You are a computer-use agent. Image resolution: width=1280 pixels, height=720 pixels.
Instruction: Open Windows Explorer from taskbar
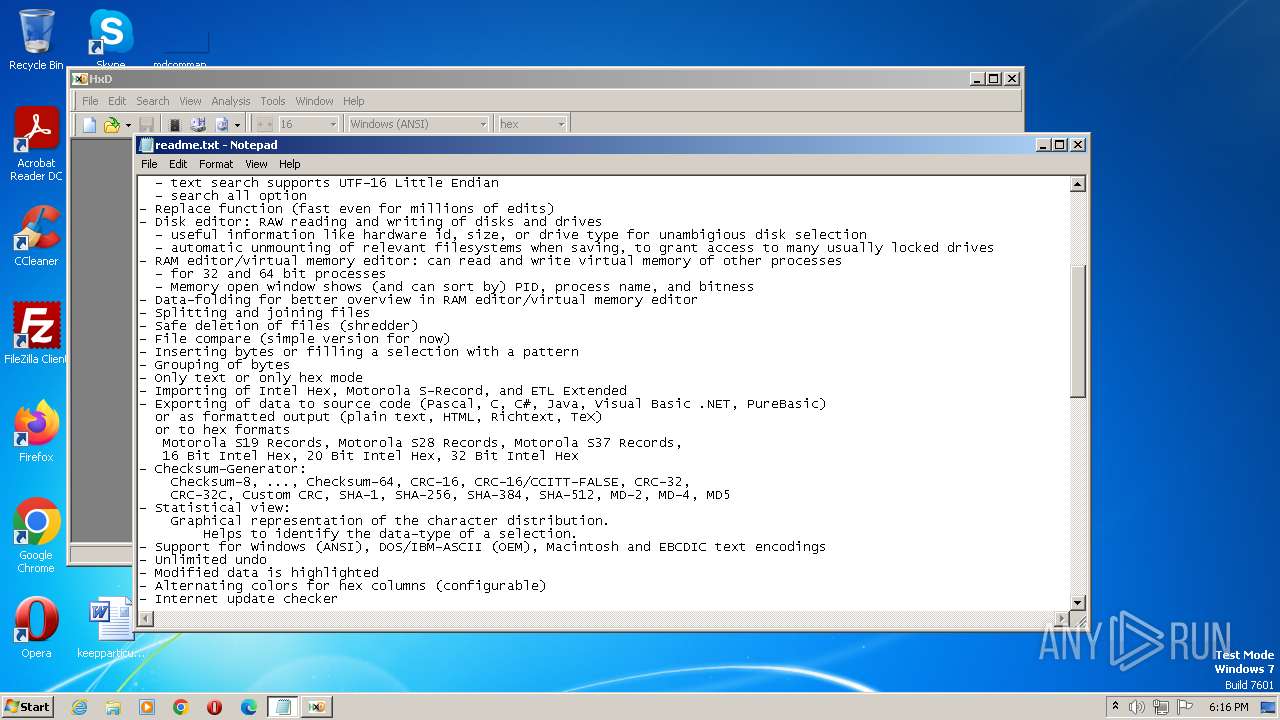click(x=113, y=707)
